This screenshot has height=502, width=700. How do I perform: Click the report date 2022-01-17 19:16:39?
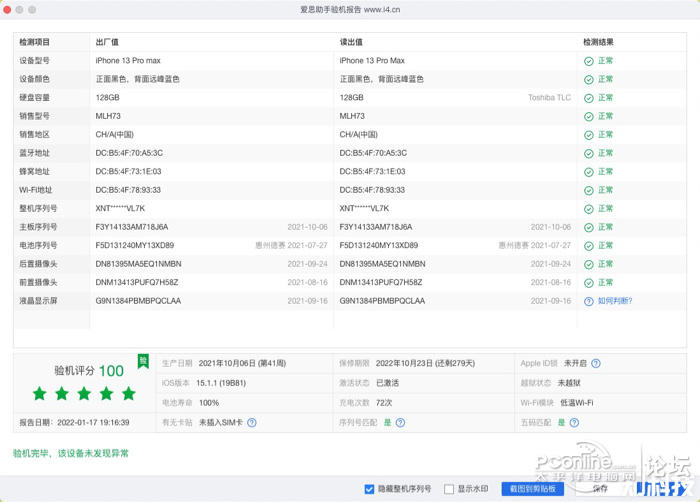(93, 423)
